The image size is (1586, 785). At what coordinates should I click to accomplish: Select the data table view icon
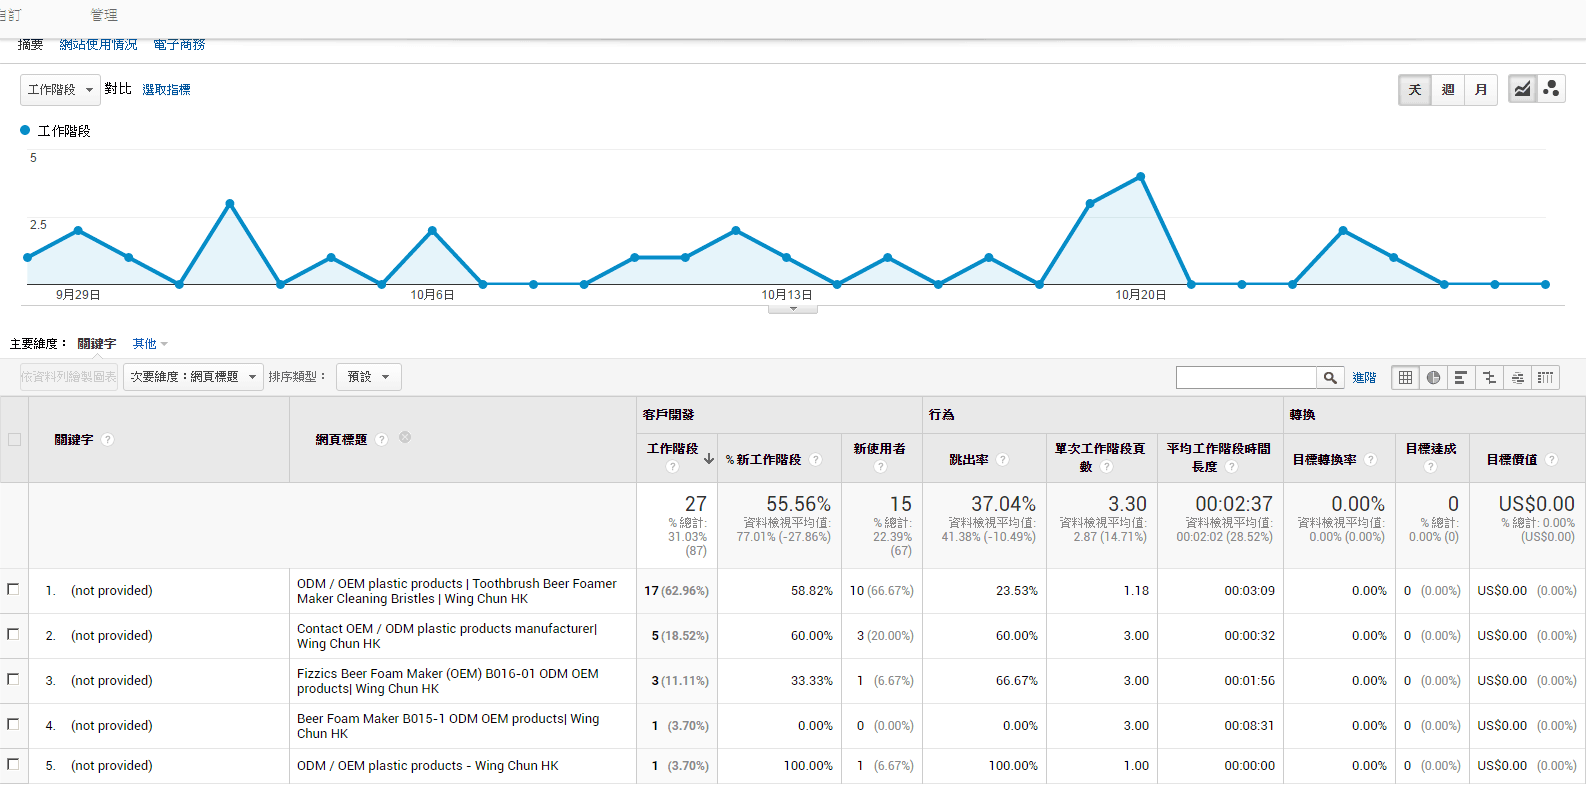(x=1405, y=378)
